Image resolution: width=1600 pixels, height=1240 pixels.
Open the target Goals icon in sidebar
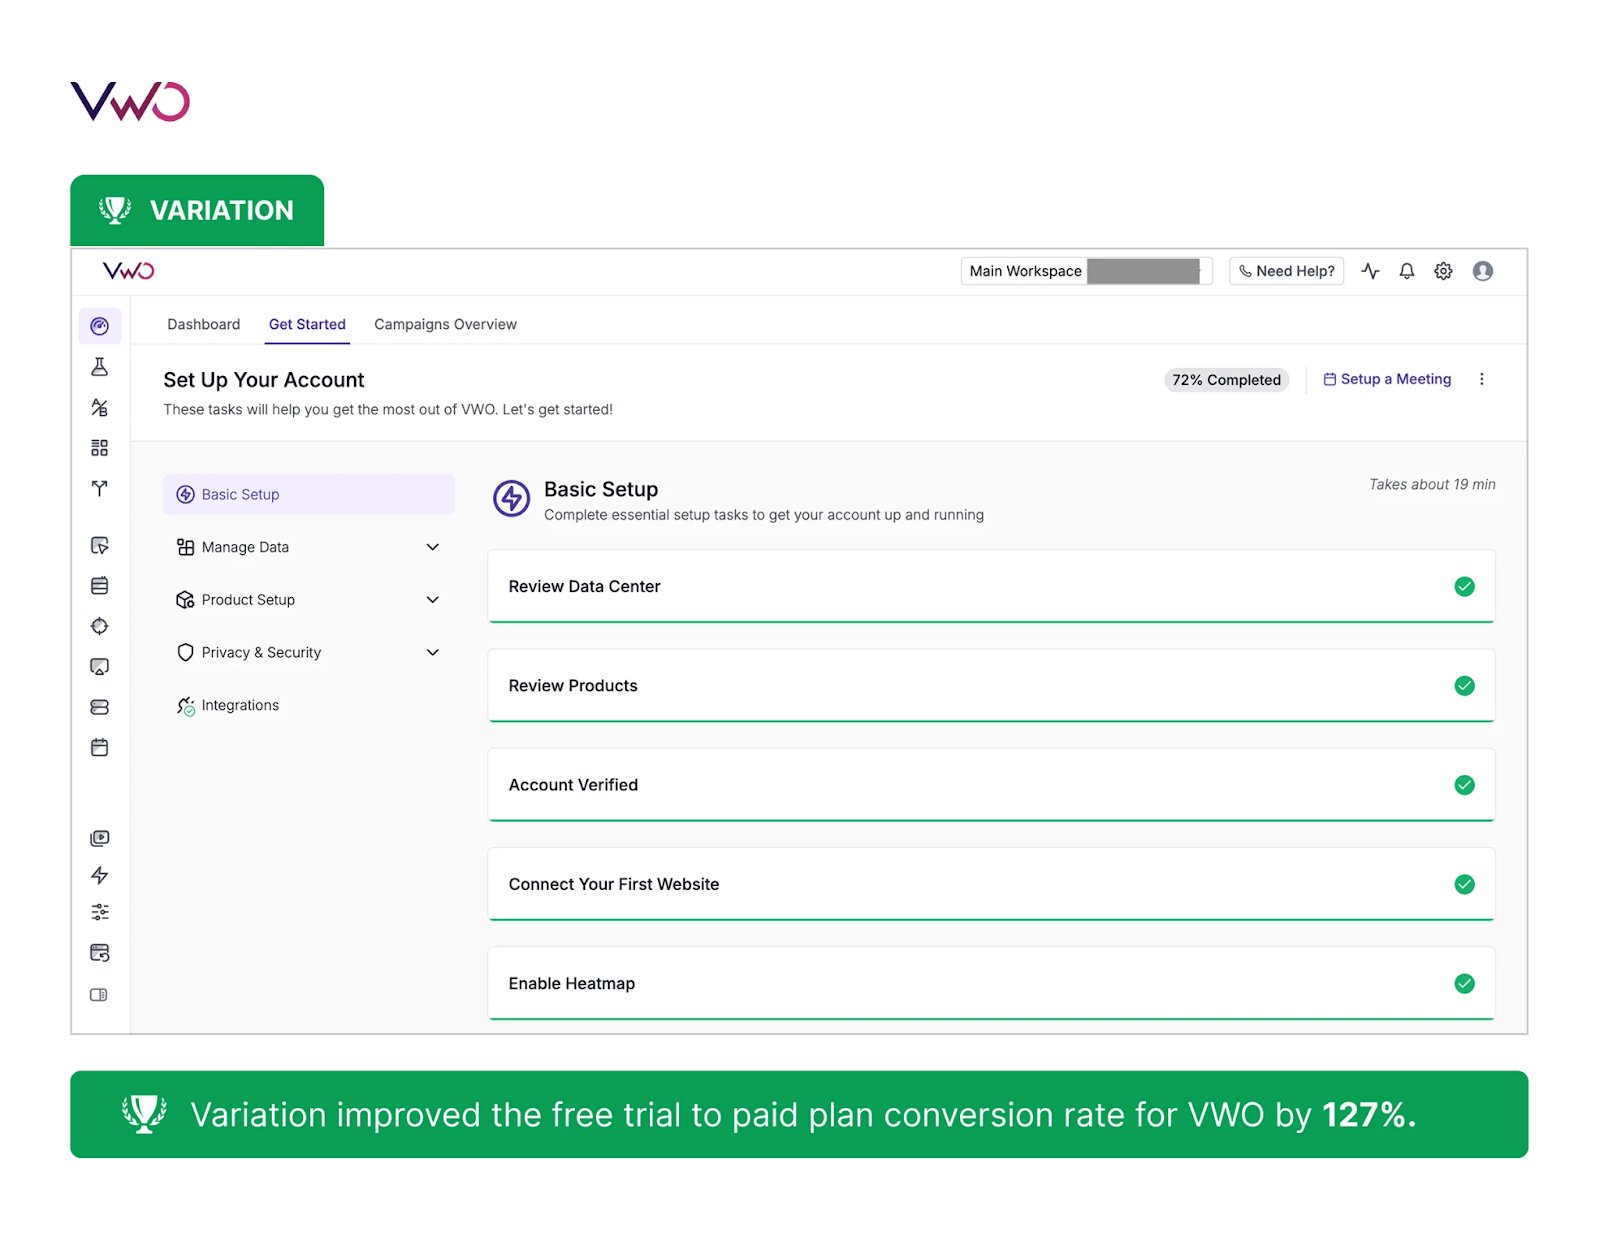click(99, 626)
